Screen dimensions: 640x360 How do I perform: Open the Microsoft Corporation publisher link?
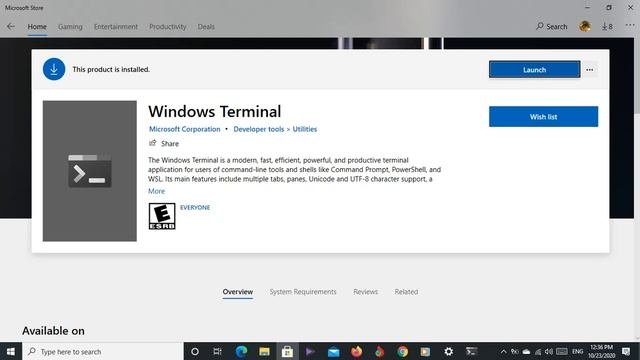click(184, 129)
